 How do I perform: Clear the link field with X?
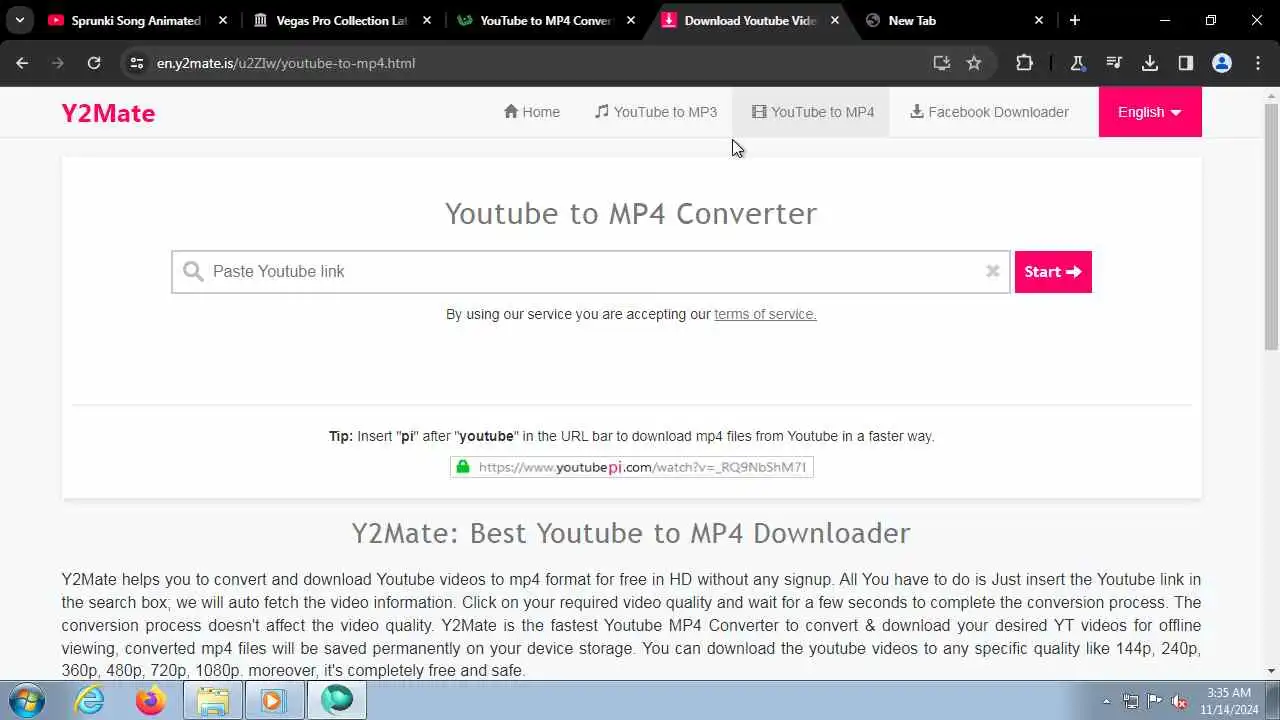[993, 271]
